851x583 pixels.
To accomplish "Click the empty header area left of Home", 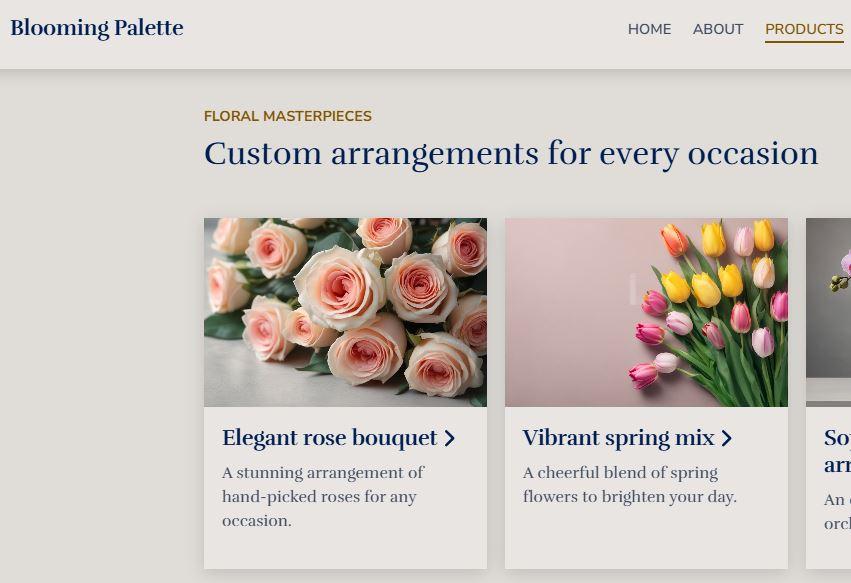I will [x=400, y=30].
